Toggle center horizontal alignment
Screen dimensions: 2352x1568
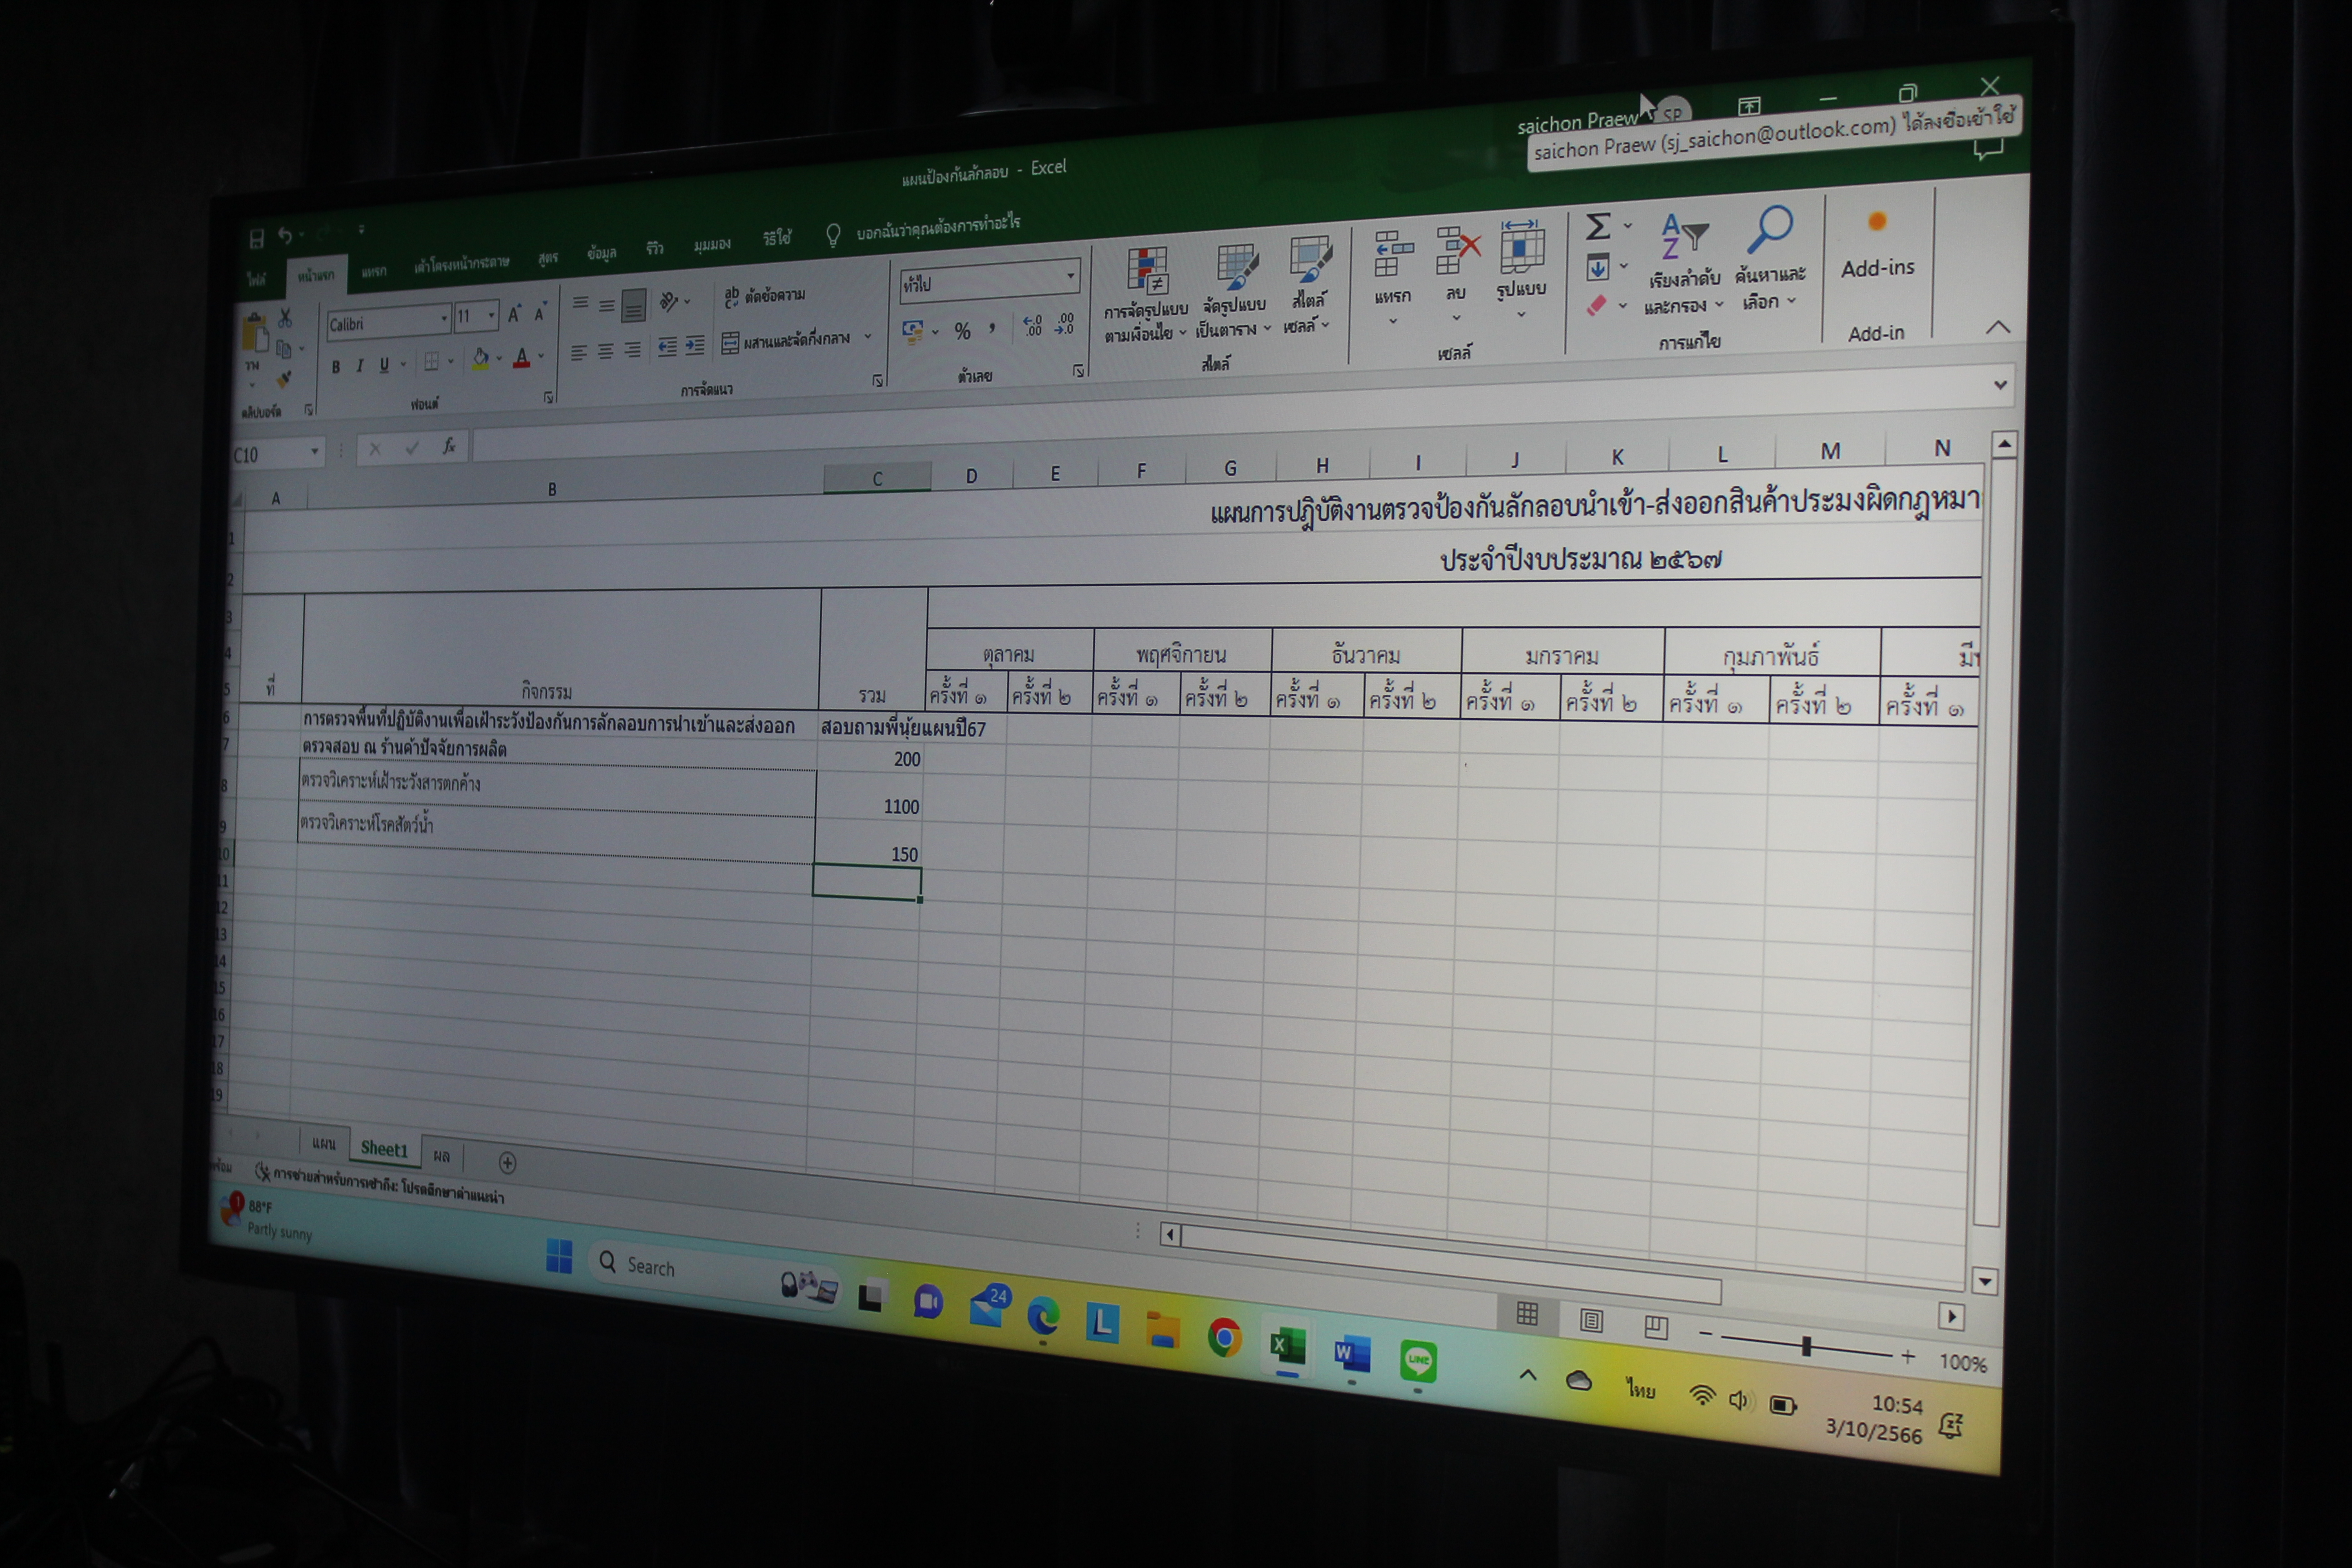tap(606, 351)
